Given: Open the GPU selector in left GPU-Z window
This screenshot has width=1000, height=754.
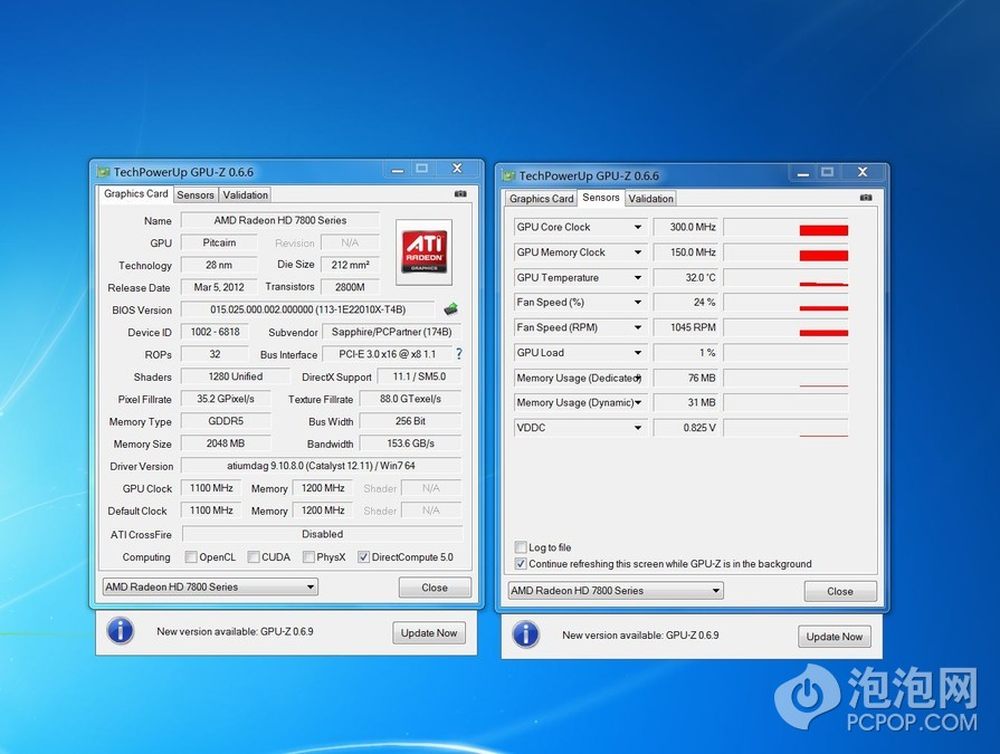Looking at the screenshot, I should pos(210,587).
